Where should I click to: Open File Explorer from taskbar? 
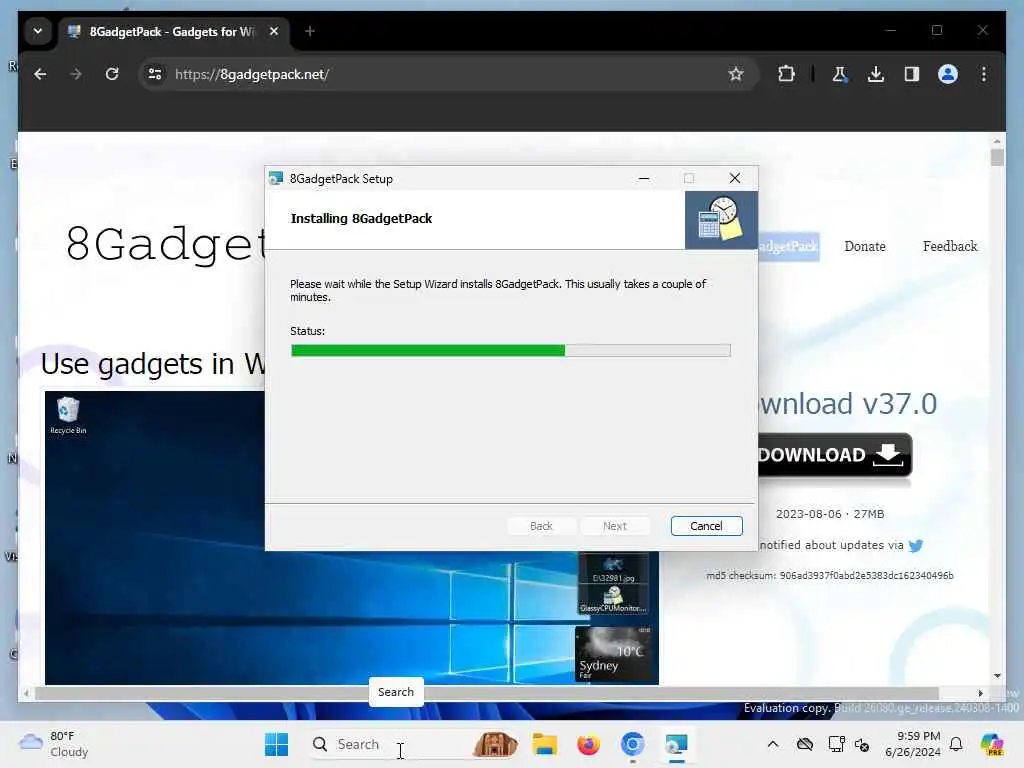pos(545,744)
